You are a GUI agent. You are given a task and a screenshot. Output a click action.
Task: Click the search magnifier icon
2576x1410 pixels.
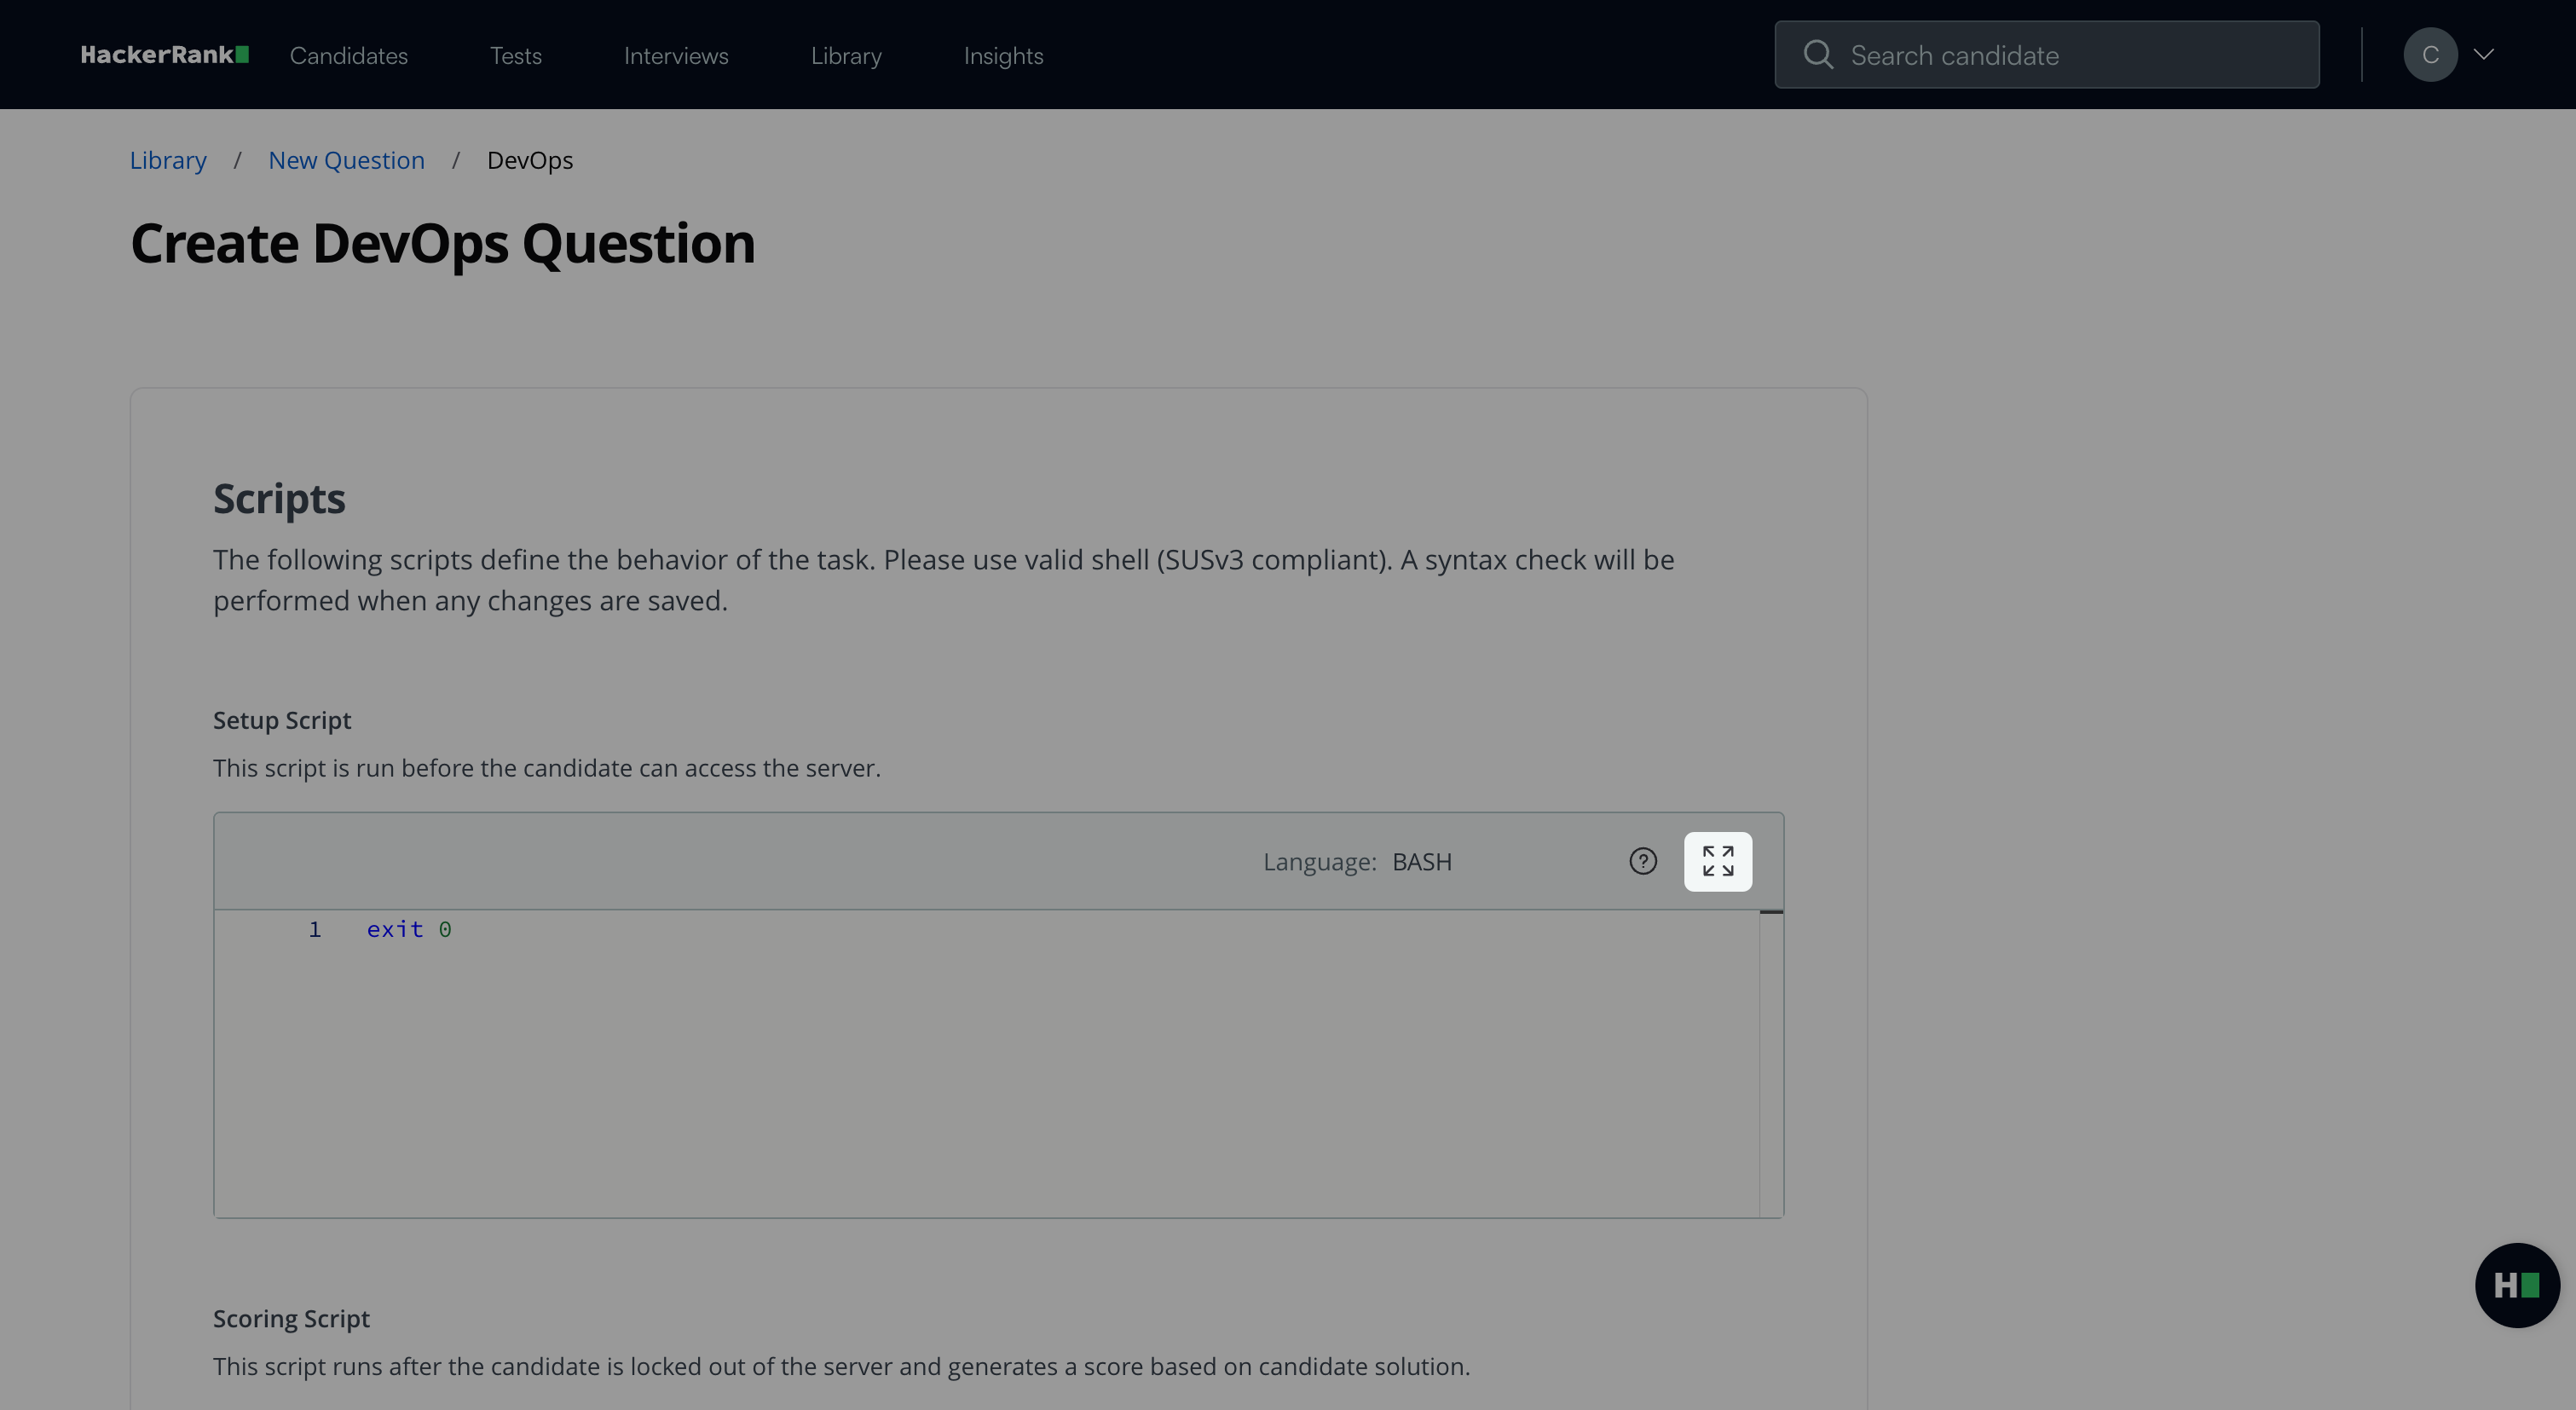[x=1817, y=55]
